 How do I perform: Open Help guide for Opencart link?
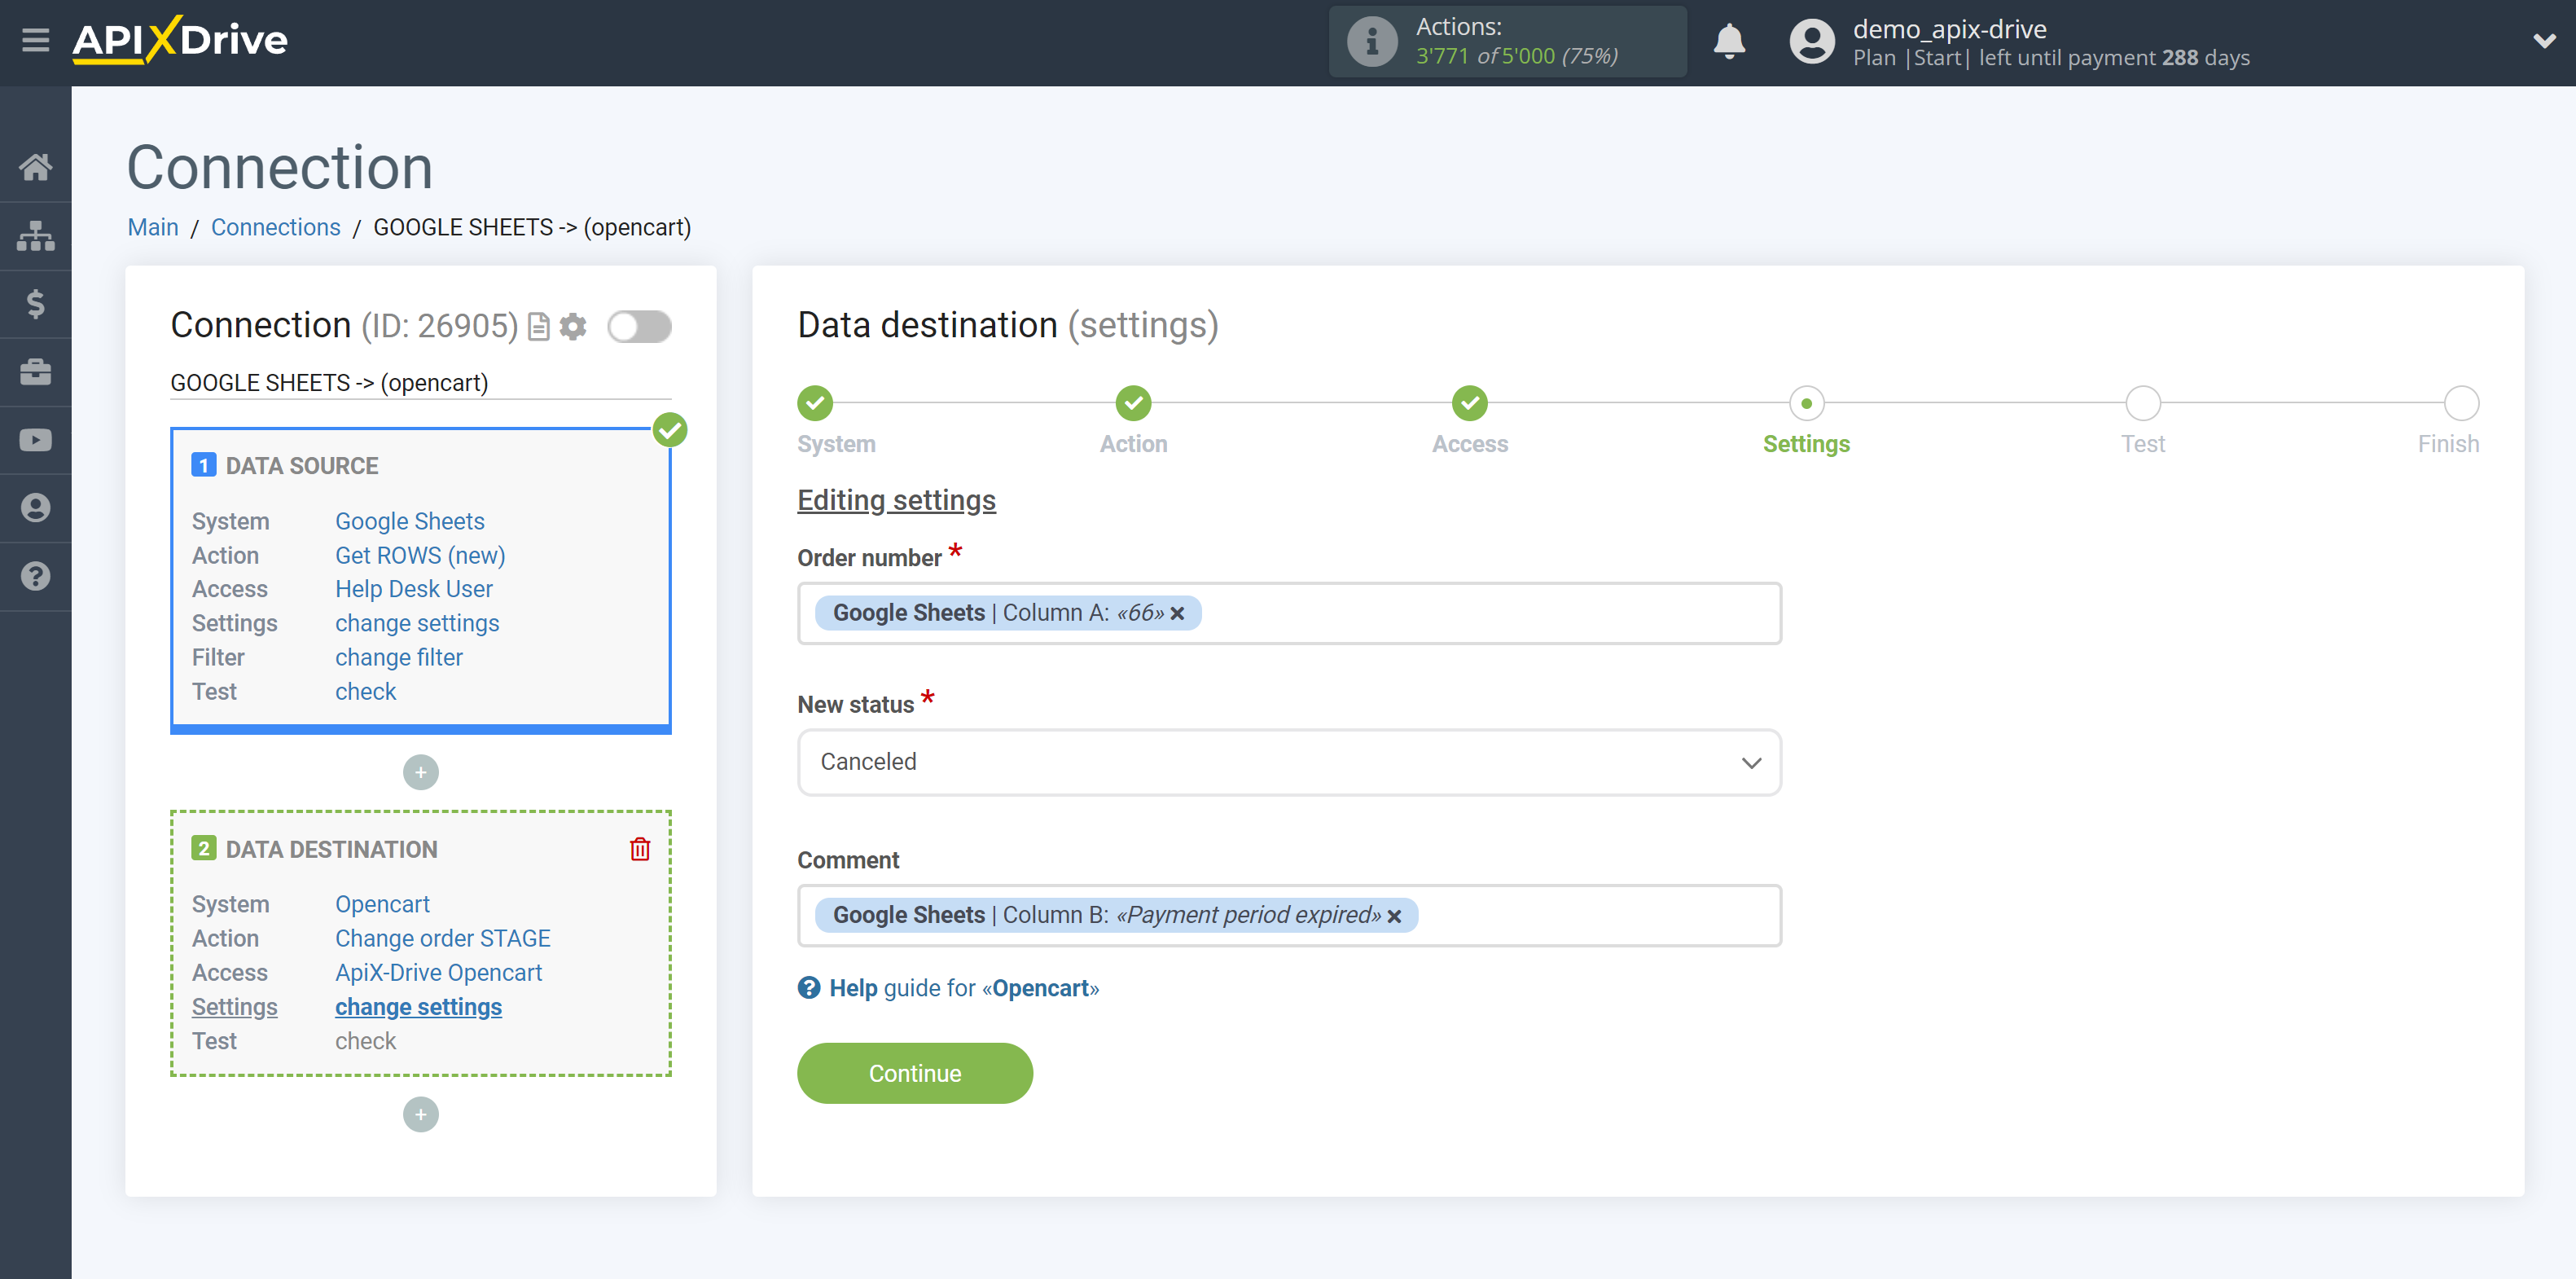click(x=950, y=988)
